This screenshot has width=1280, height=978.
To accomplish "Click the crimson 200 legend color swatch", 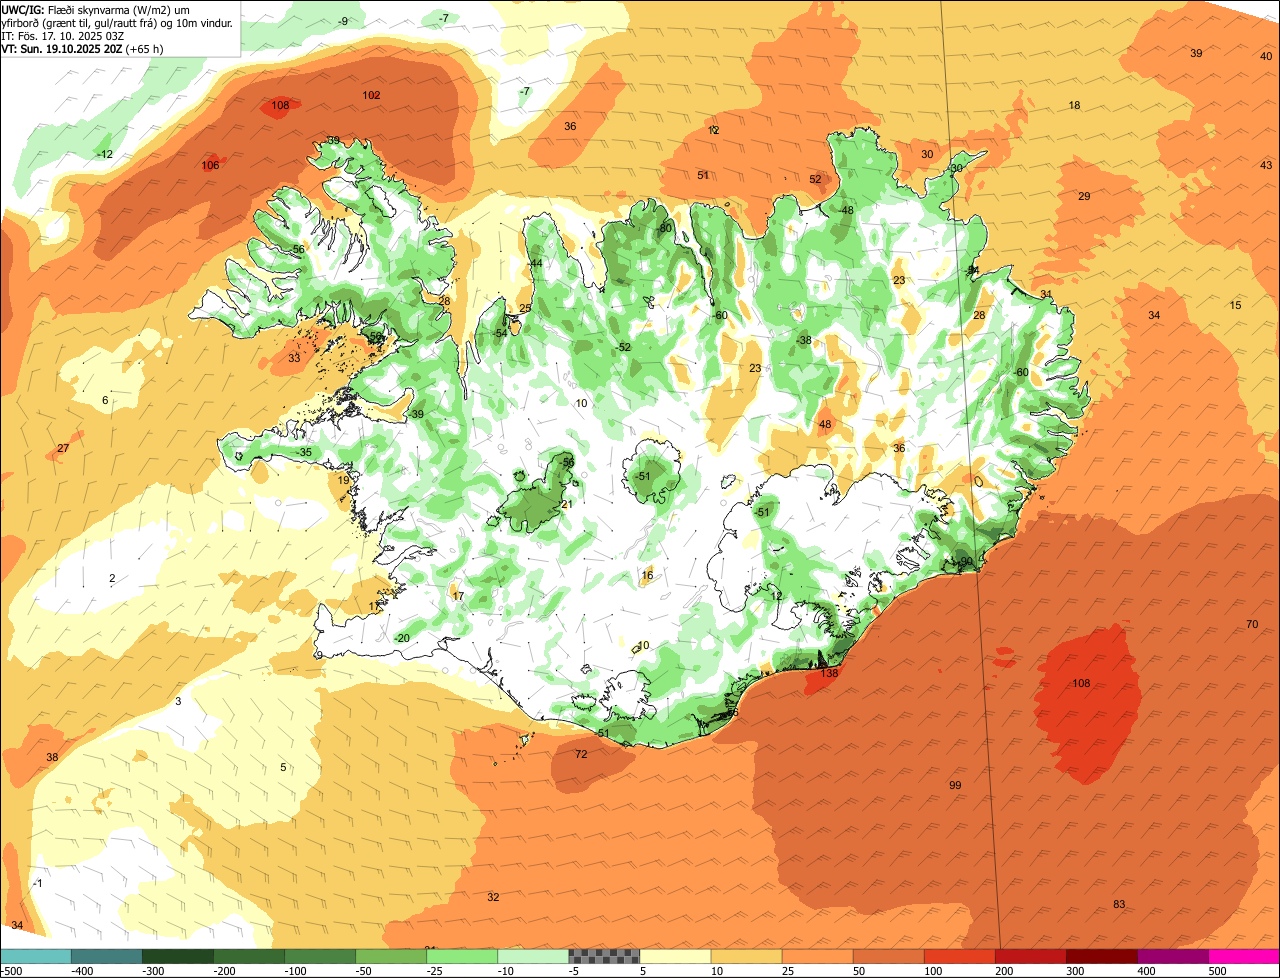I will (x=1031, y=956).
